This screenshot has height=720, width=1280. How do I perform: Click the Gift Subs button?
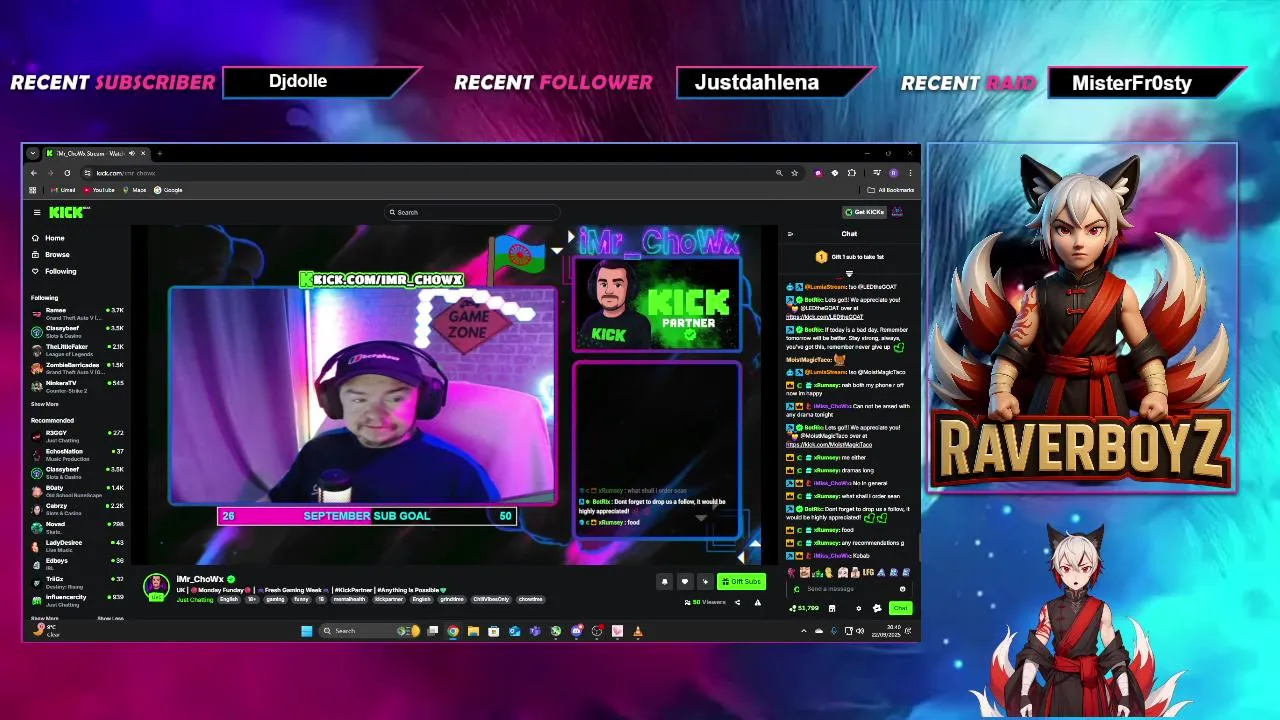pos(741,581)
